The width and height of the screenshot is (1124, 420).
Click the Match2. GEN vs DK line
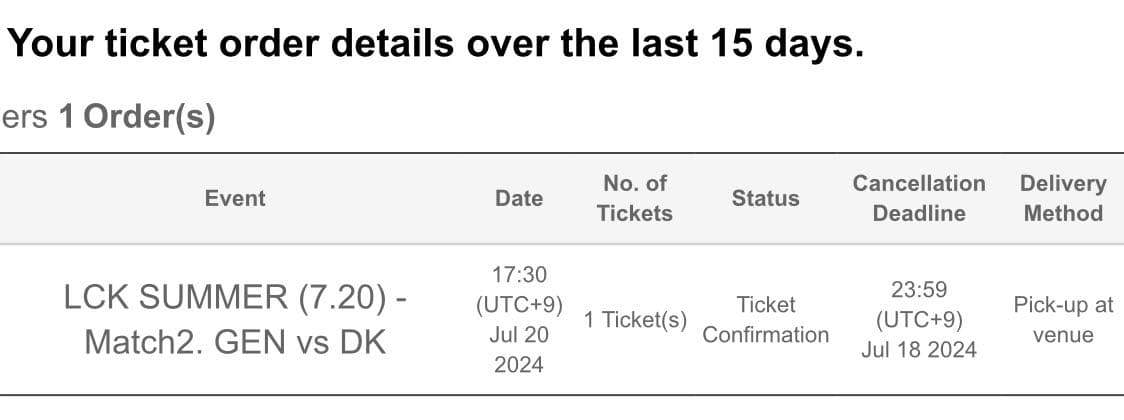235,342
